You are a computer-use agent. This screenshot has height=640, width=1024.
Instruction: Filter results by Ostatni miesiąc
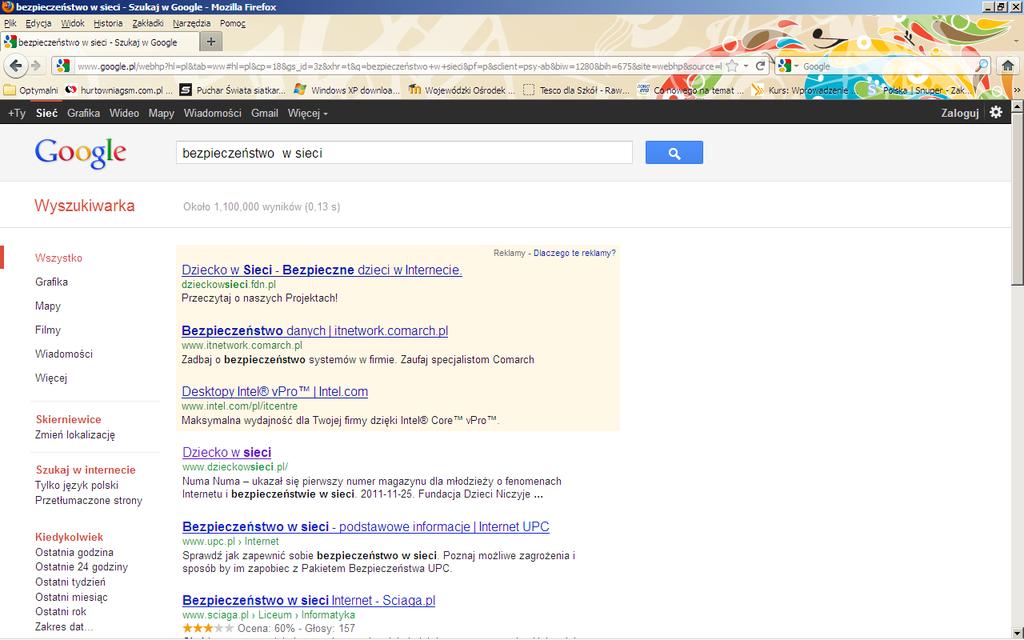[x=72, y=597]
